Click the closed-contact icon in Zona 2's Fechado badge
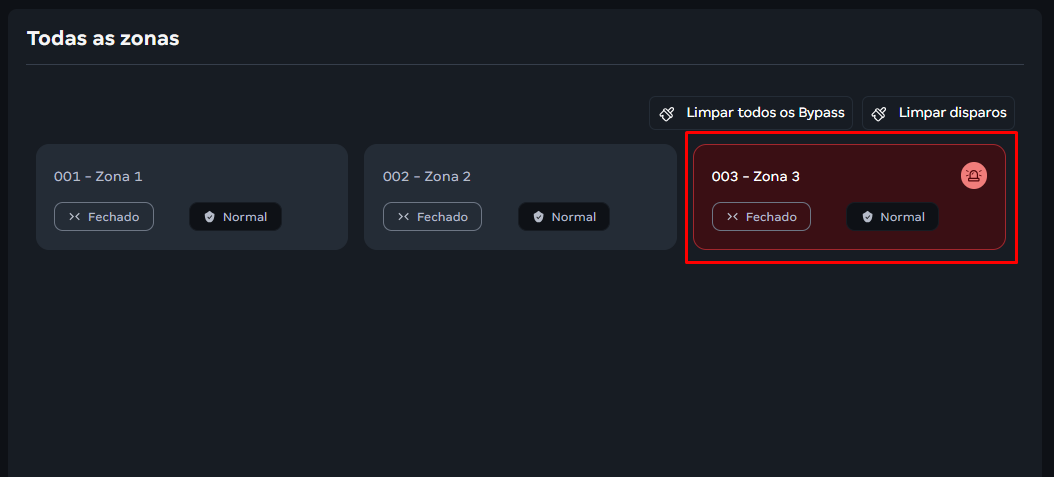Image resolution: width=1054 pixels, height=477 pixels. [x=403, y=217]
